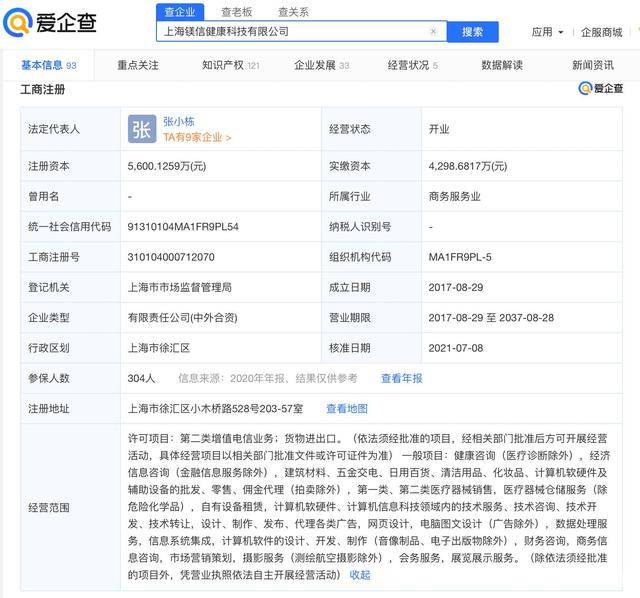The height and width of the screenshot is (598, 640).
Task: Select registration number 310104000712070
Action: [x=171, y=257]
